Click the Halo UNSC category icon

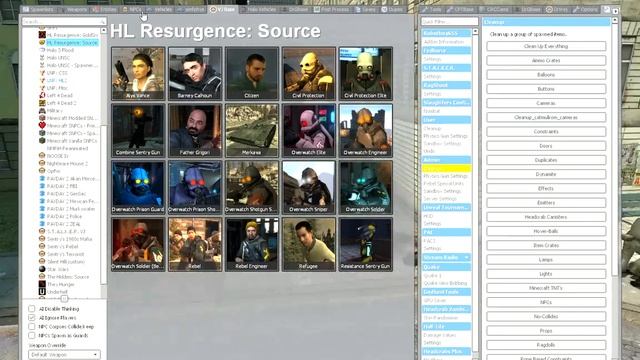pyautogui.click(x=42, y=58)
